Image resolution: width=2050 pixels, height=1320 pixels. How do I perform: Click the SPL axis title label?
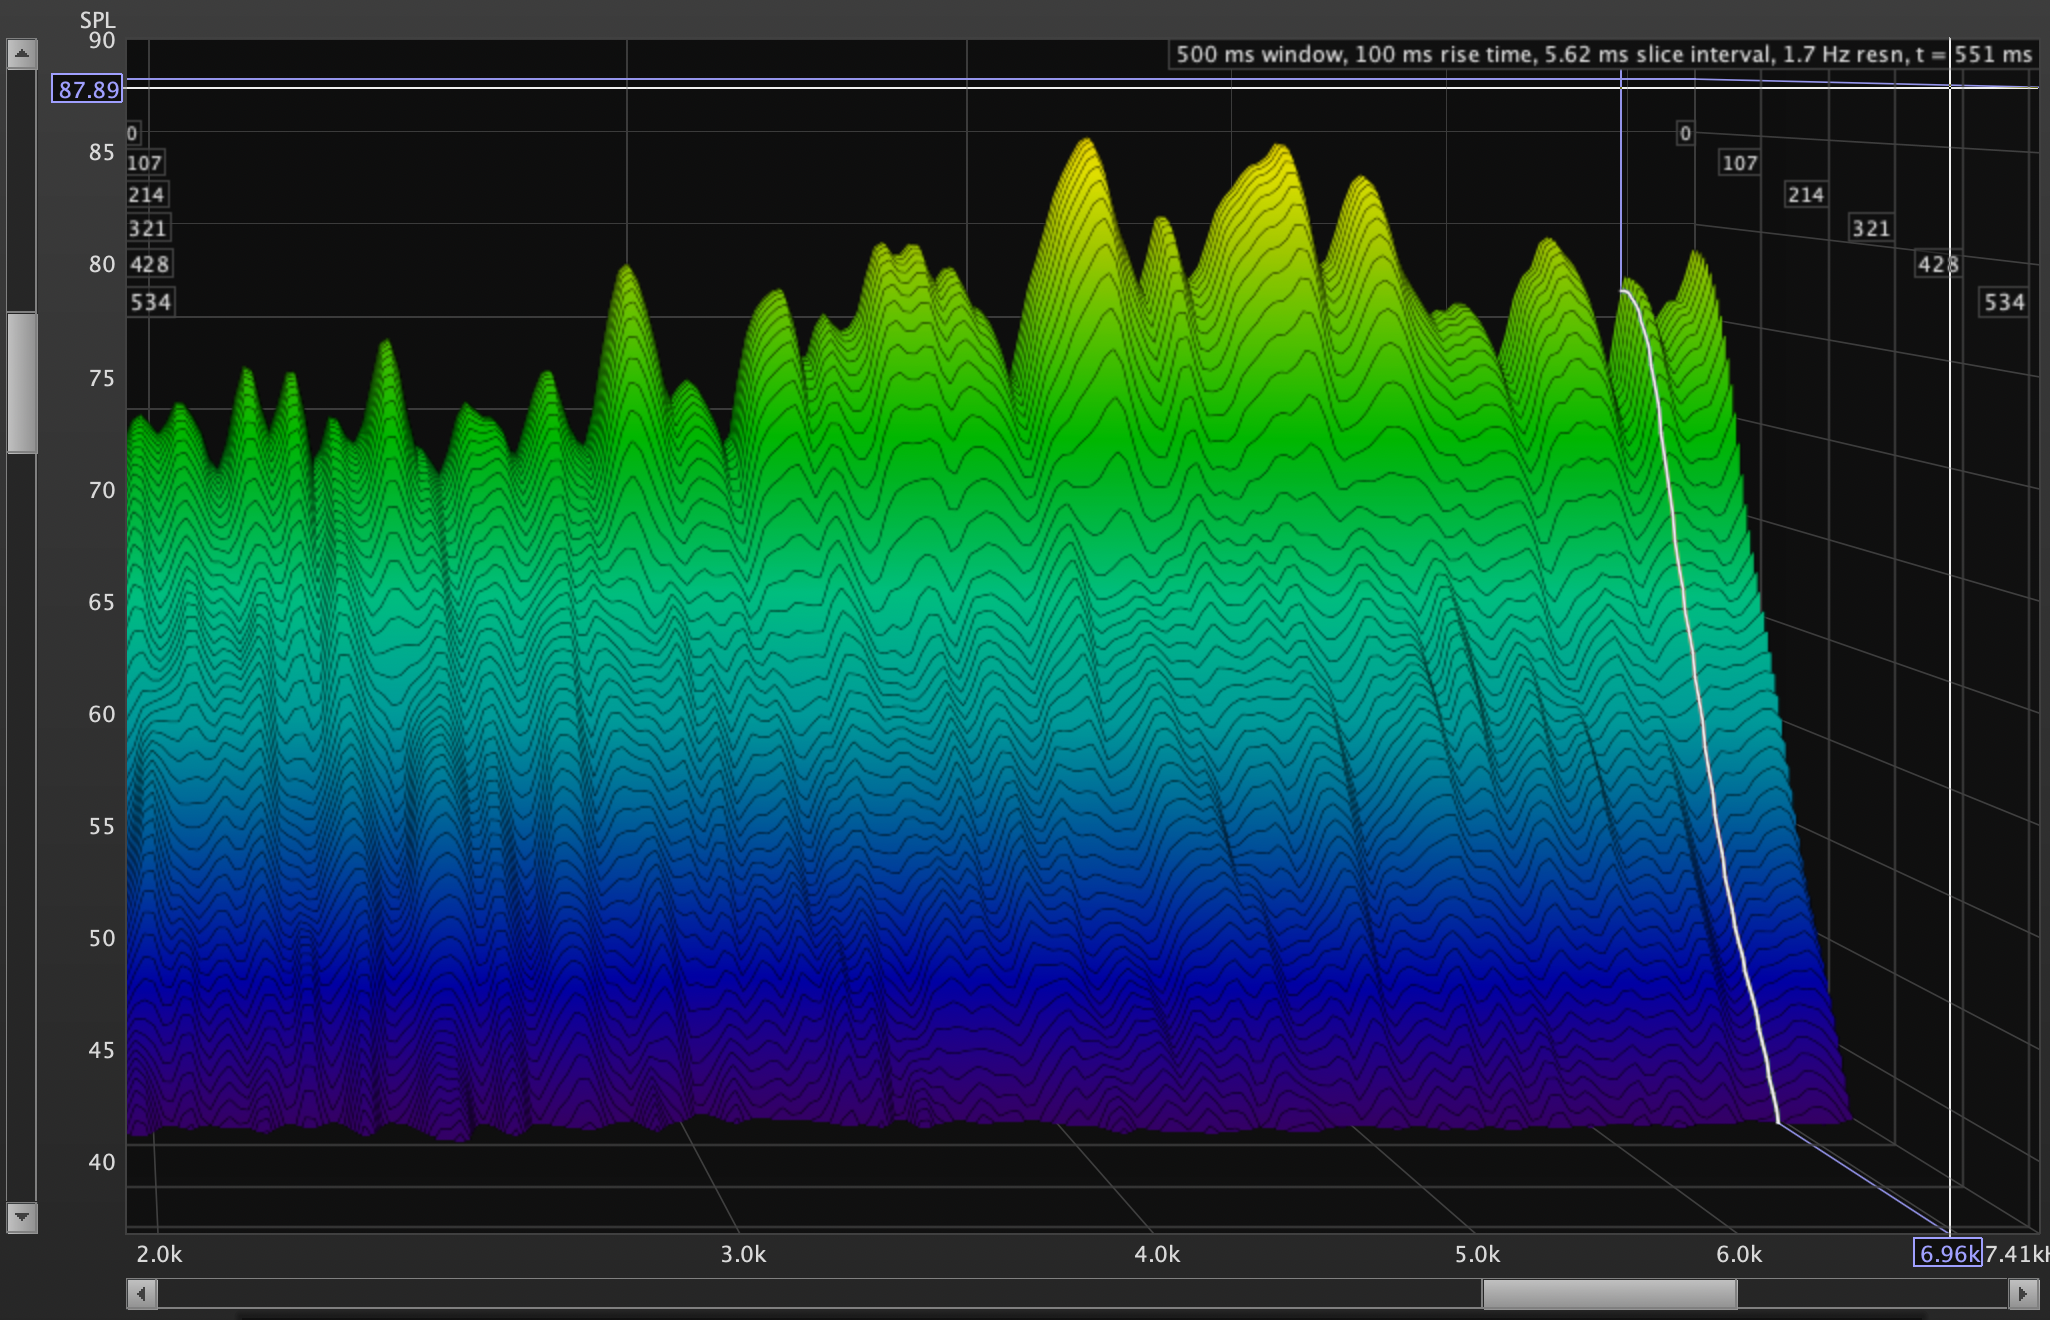[x=97, y=20]
